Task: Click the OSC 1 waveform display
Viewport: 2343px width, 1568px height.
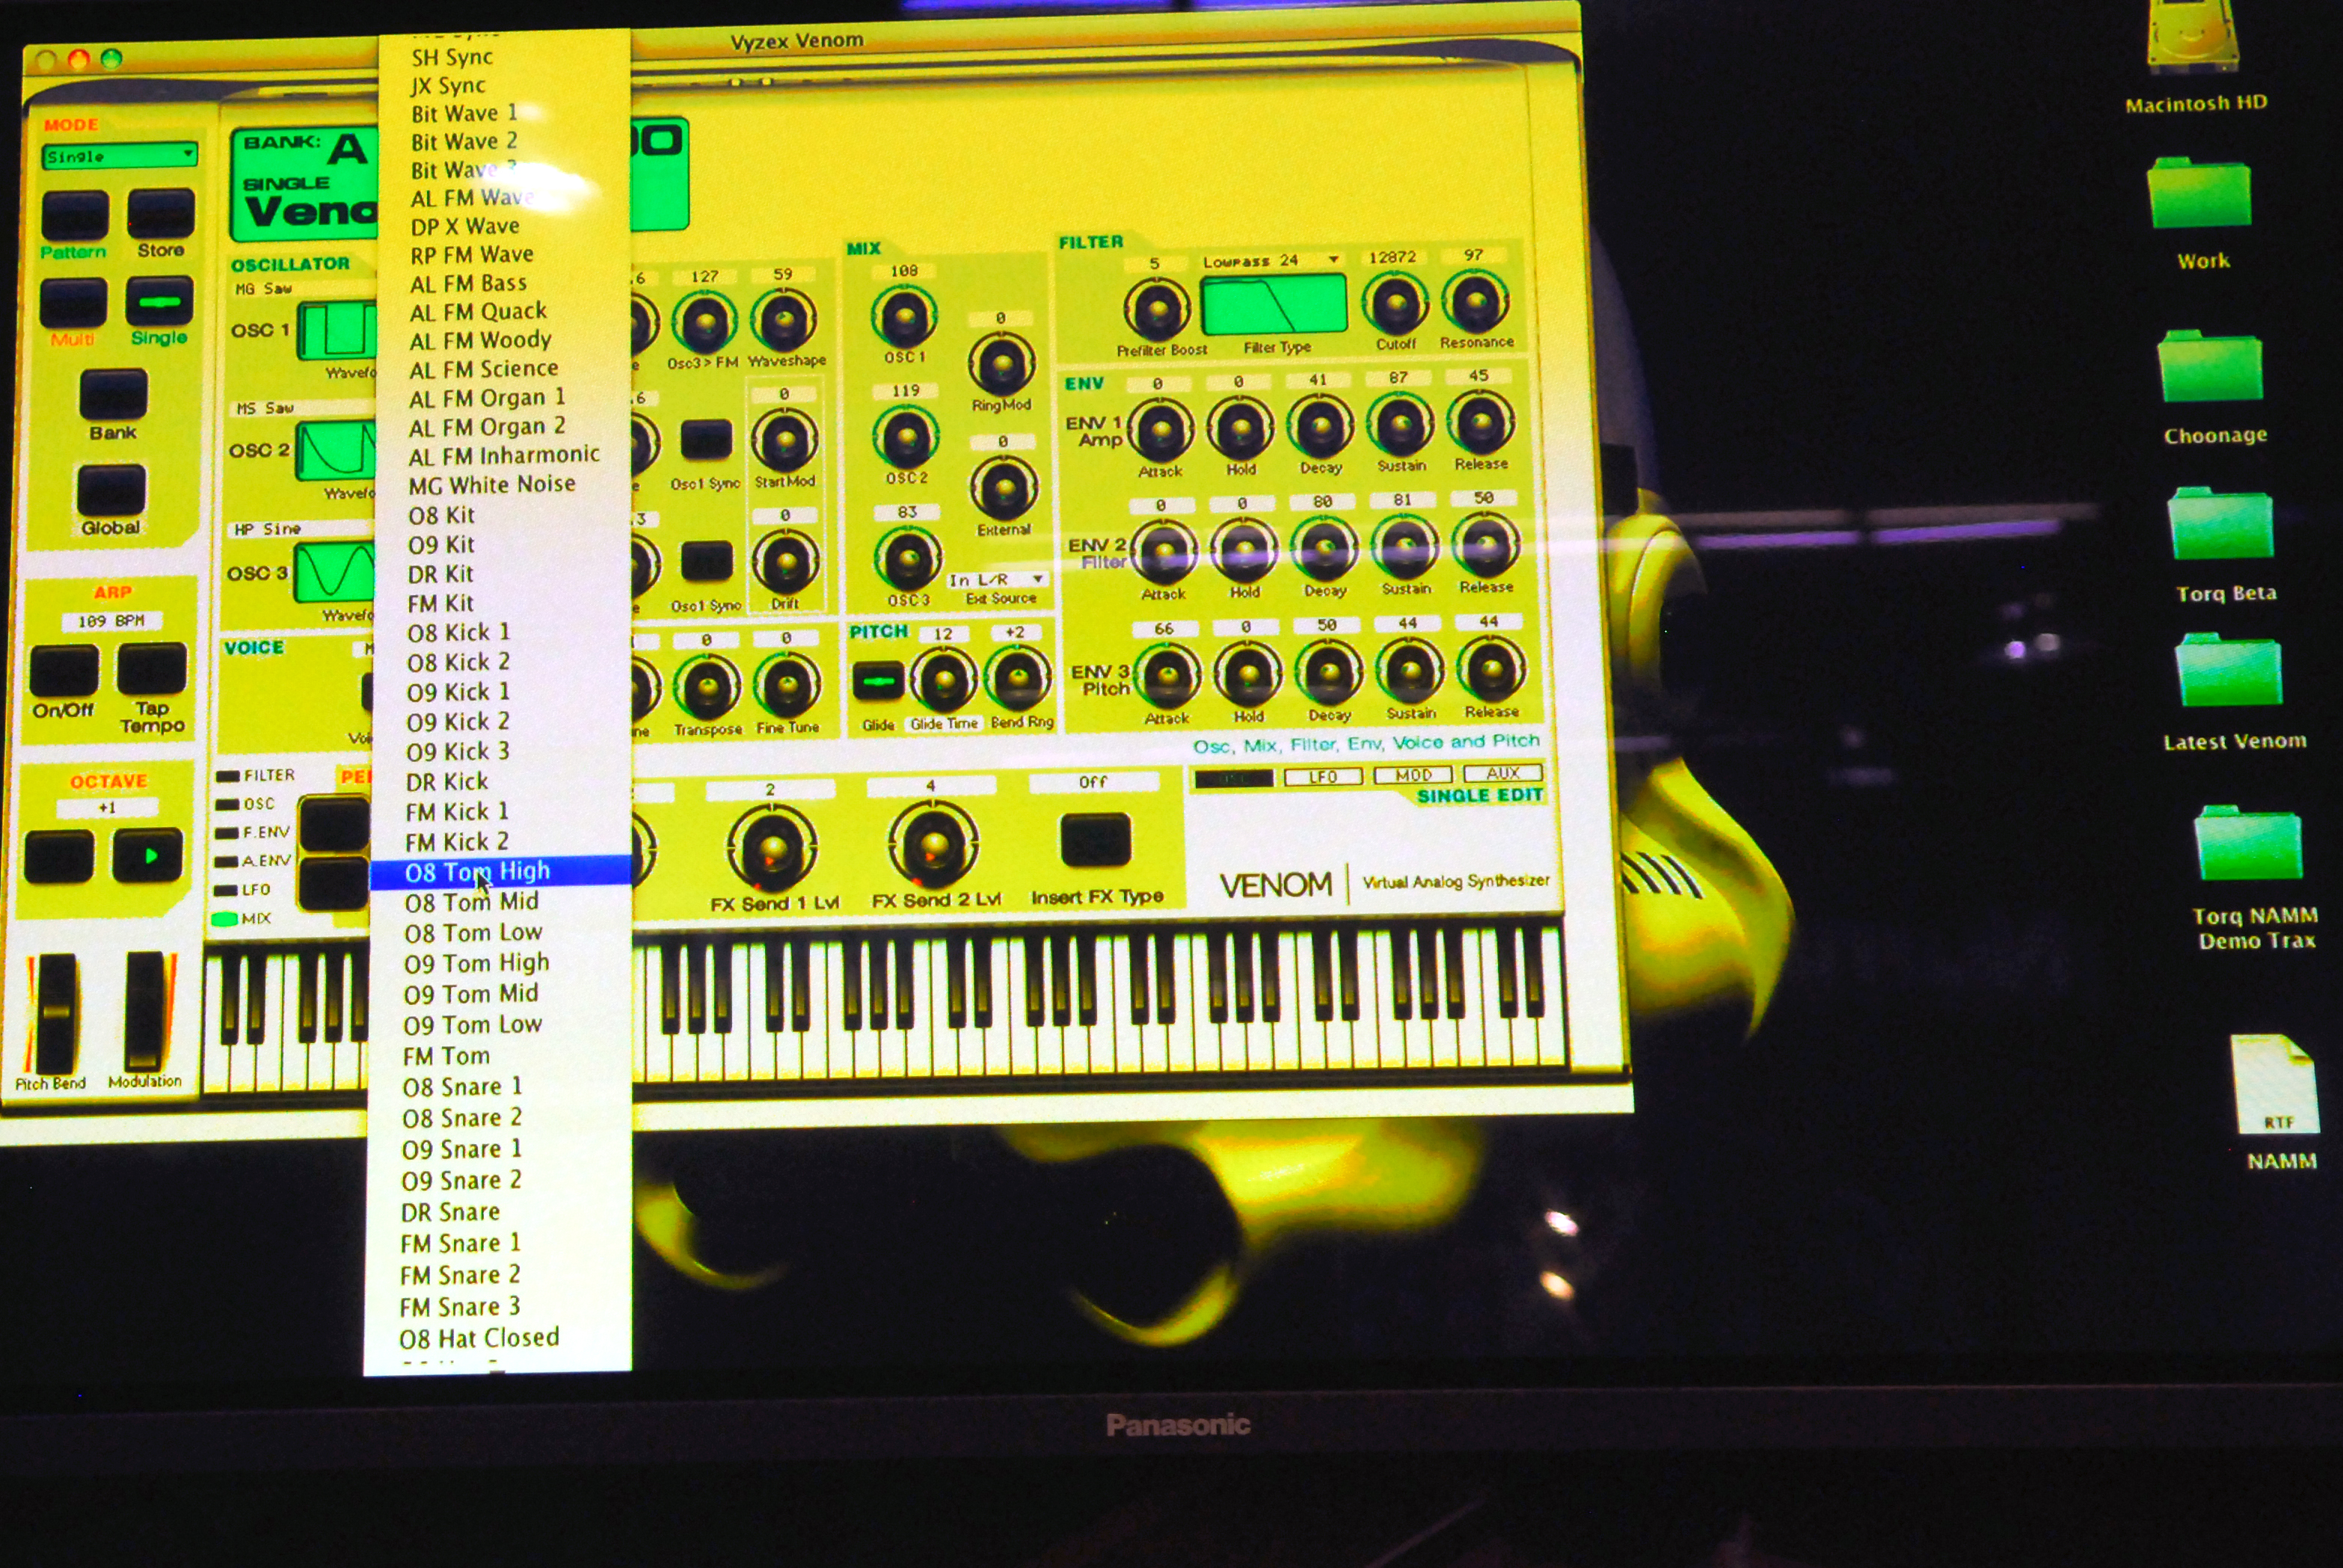Action: 337,330
